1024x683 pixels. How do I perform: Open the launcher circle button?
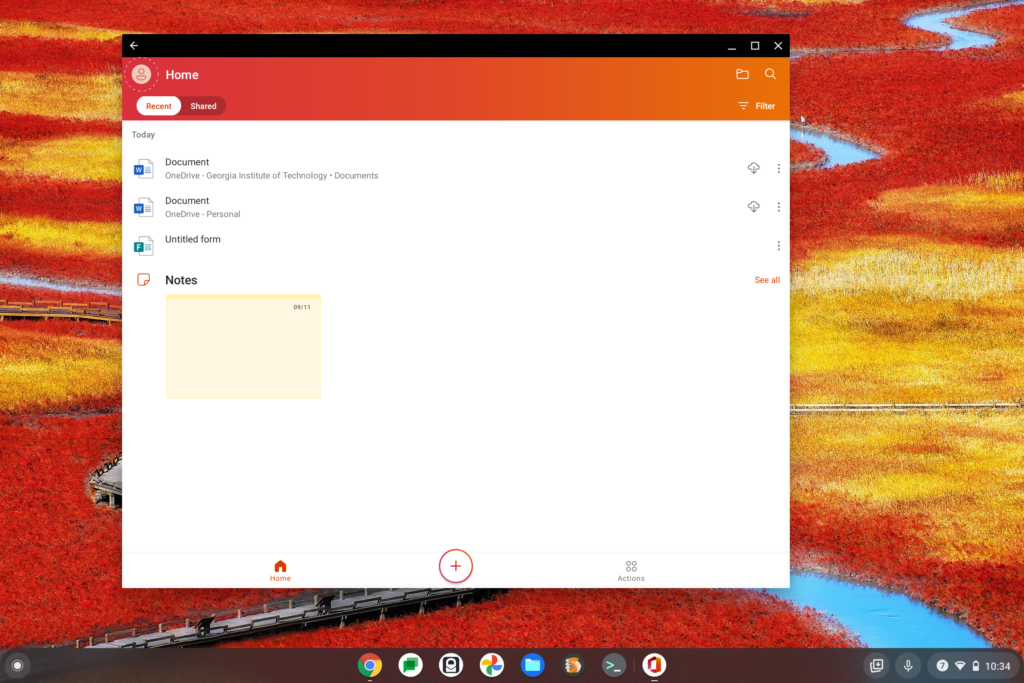pyautogui.click(x=18, y=665)
